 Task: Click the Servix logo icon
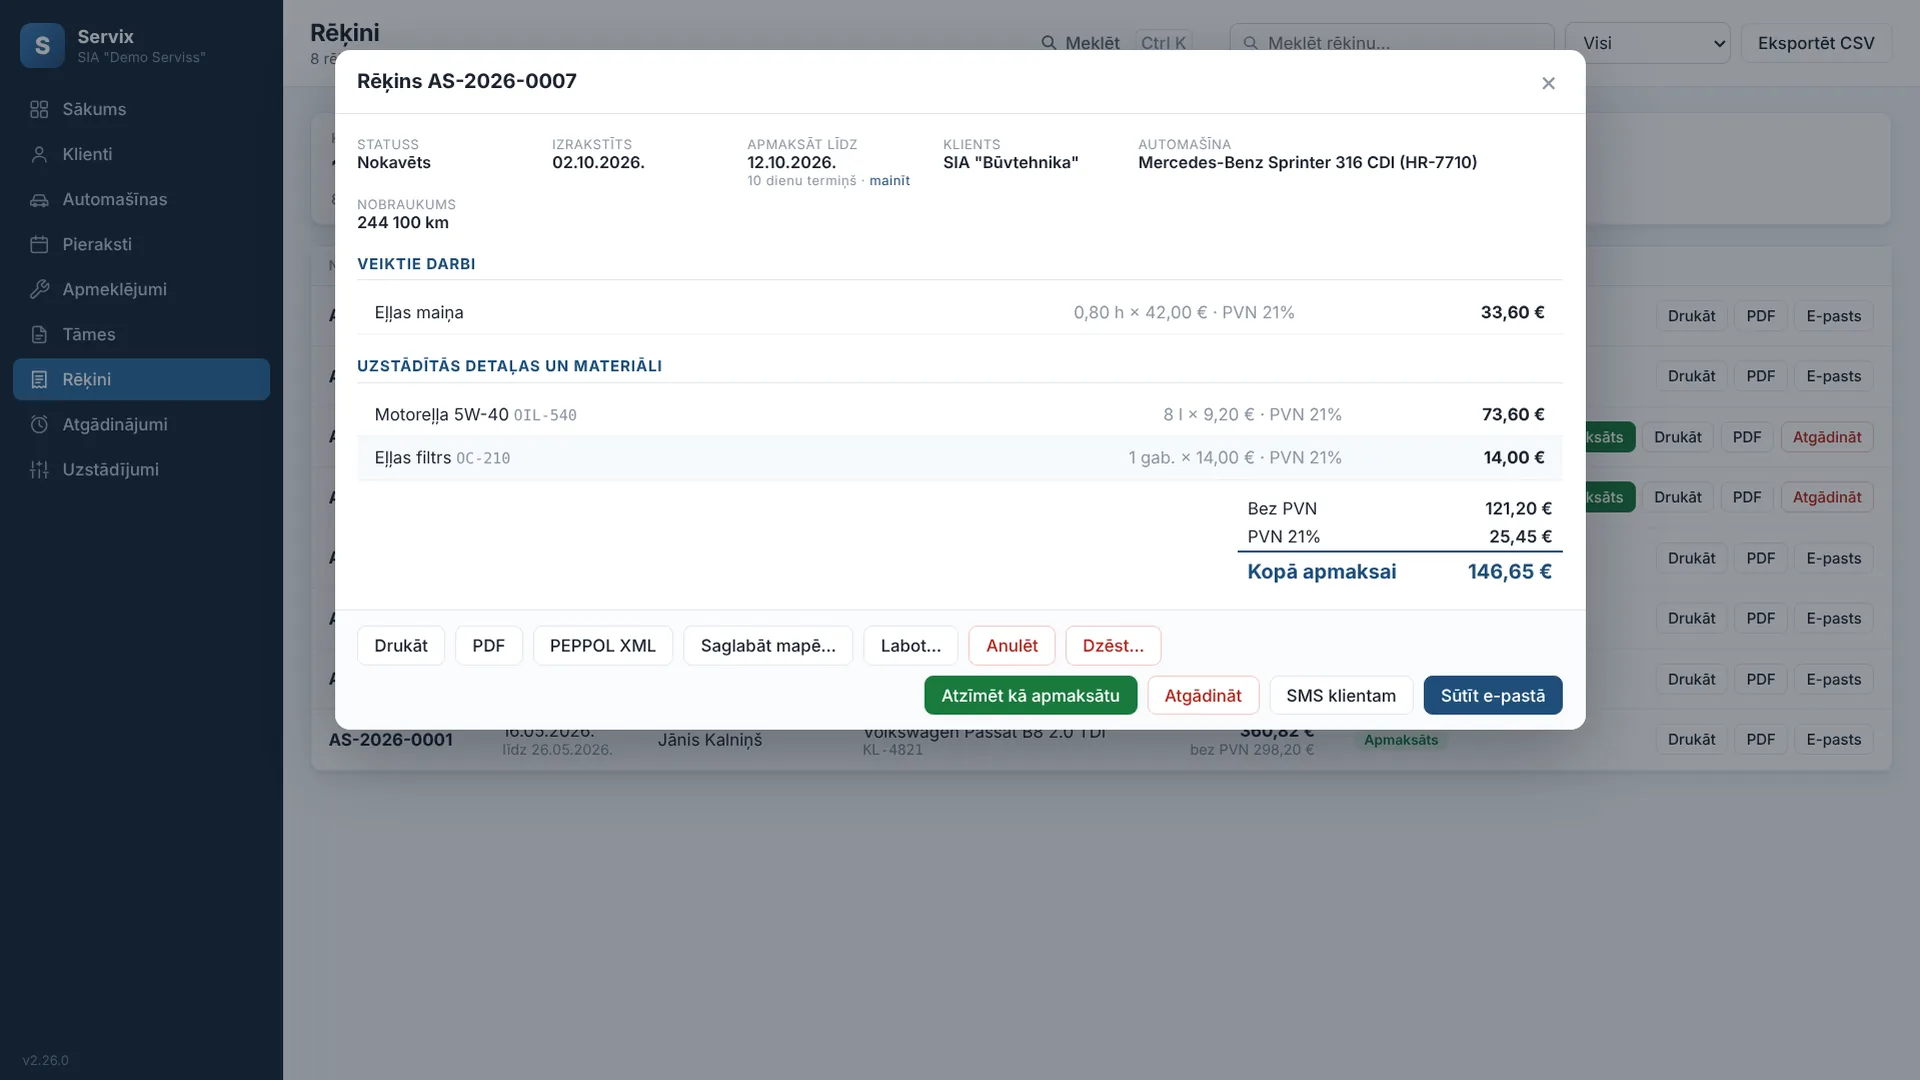click(x=42, y=45)
